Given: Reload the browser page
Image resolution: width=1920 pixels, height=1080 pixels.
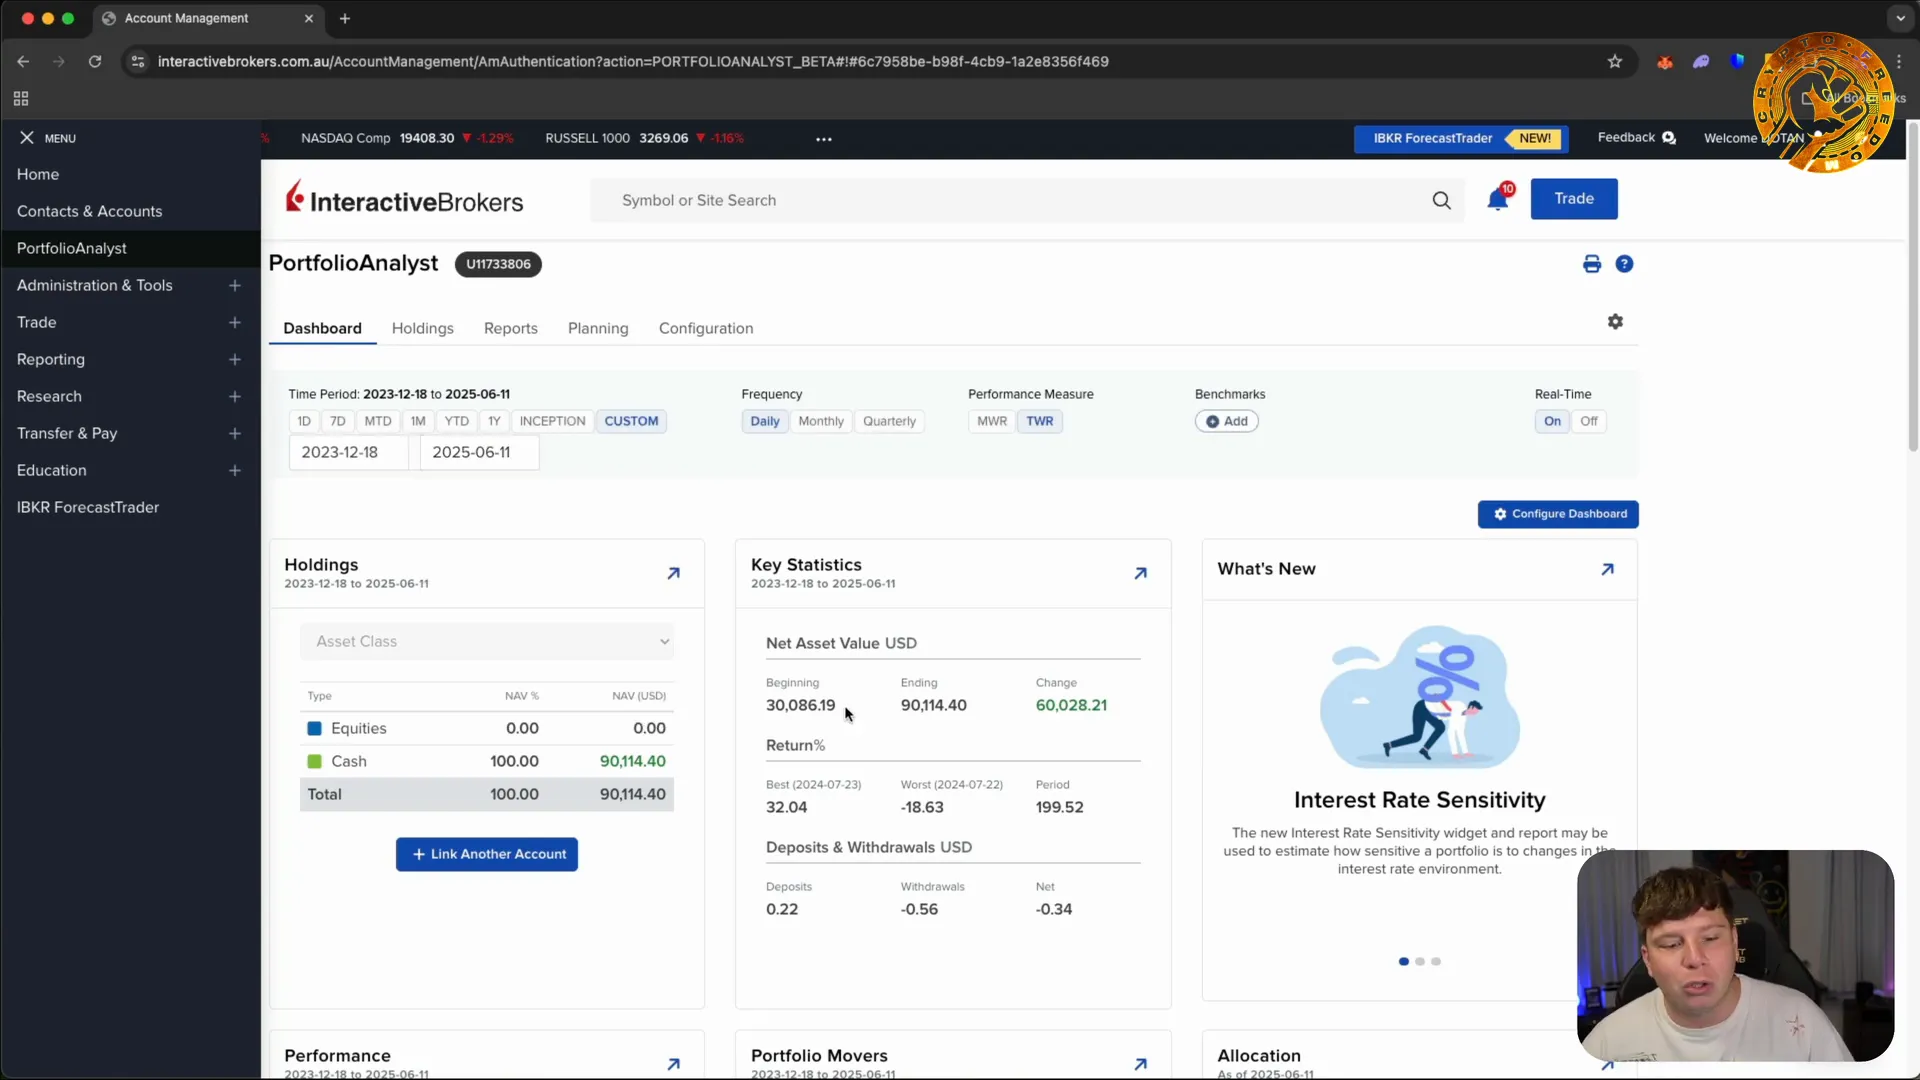Looking at the screenshot, I should 95,62.
